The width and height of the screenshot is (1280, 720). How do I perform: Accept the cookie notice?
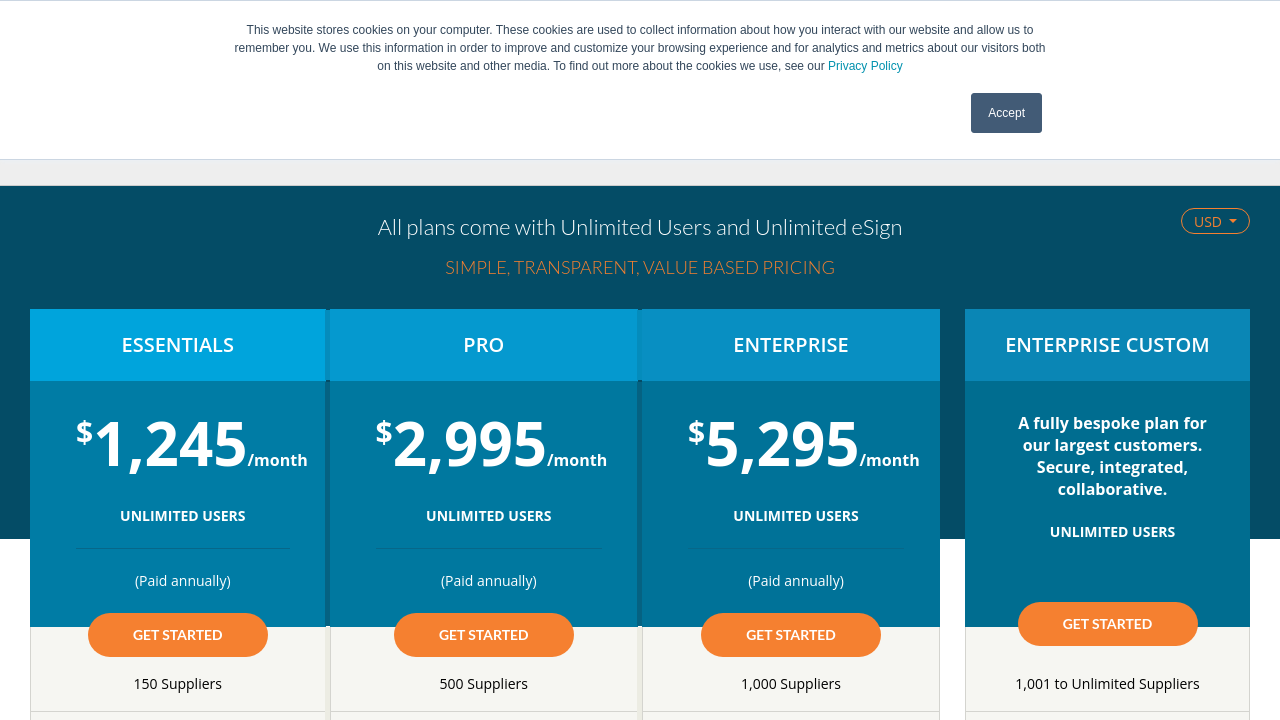[1006, 113]
